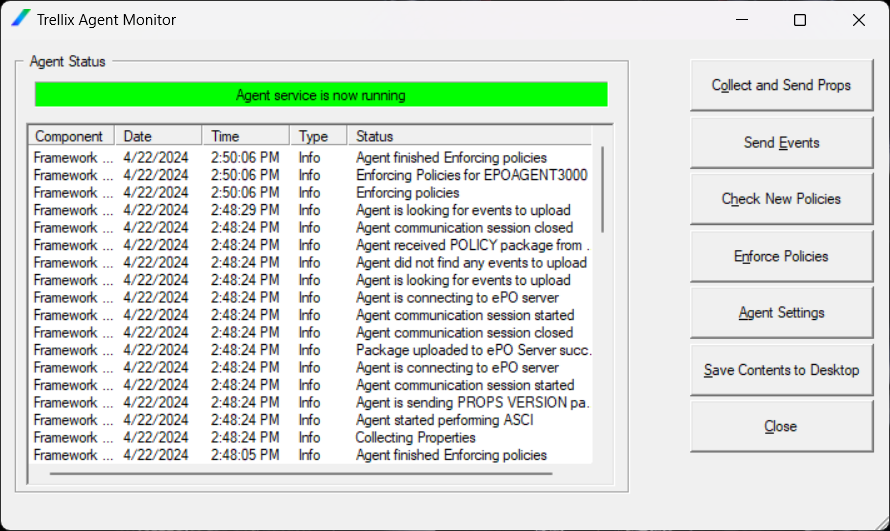Viewport: 890px width, 531px height.
Task: Click the vertical scrollbar of the log list
Action: (602, 190)
